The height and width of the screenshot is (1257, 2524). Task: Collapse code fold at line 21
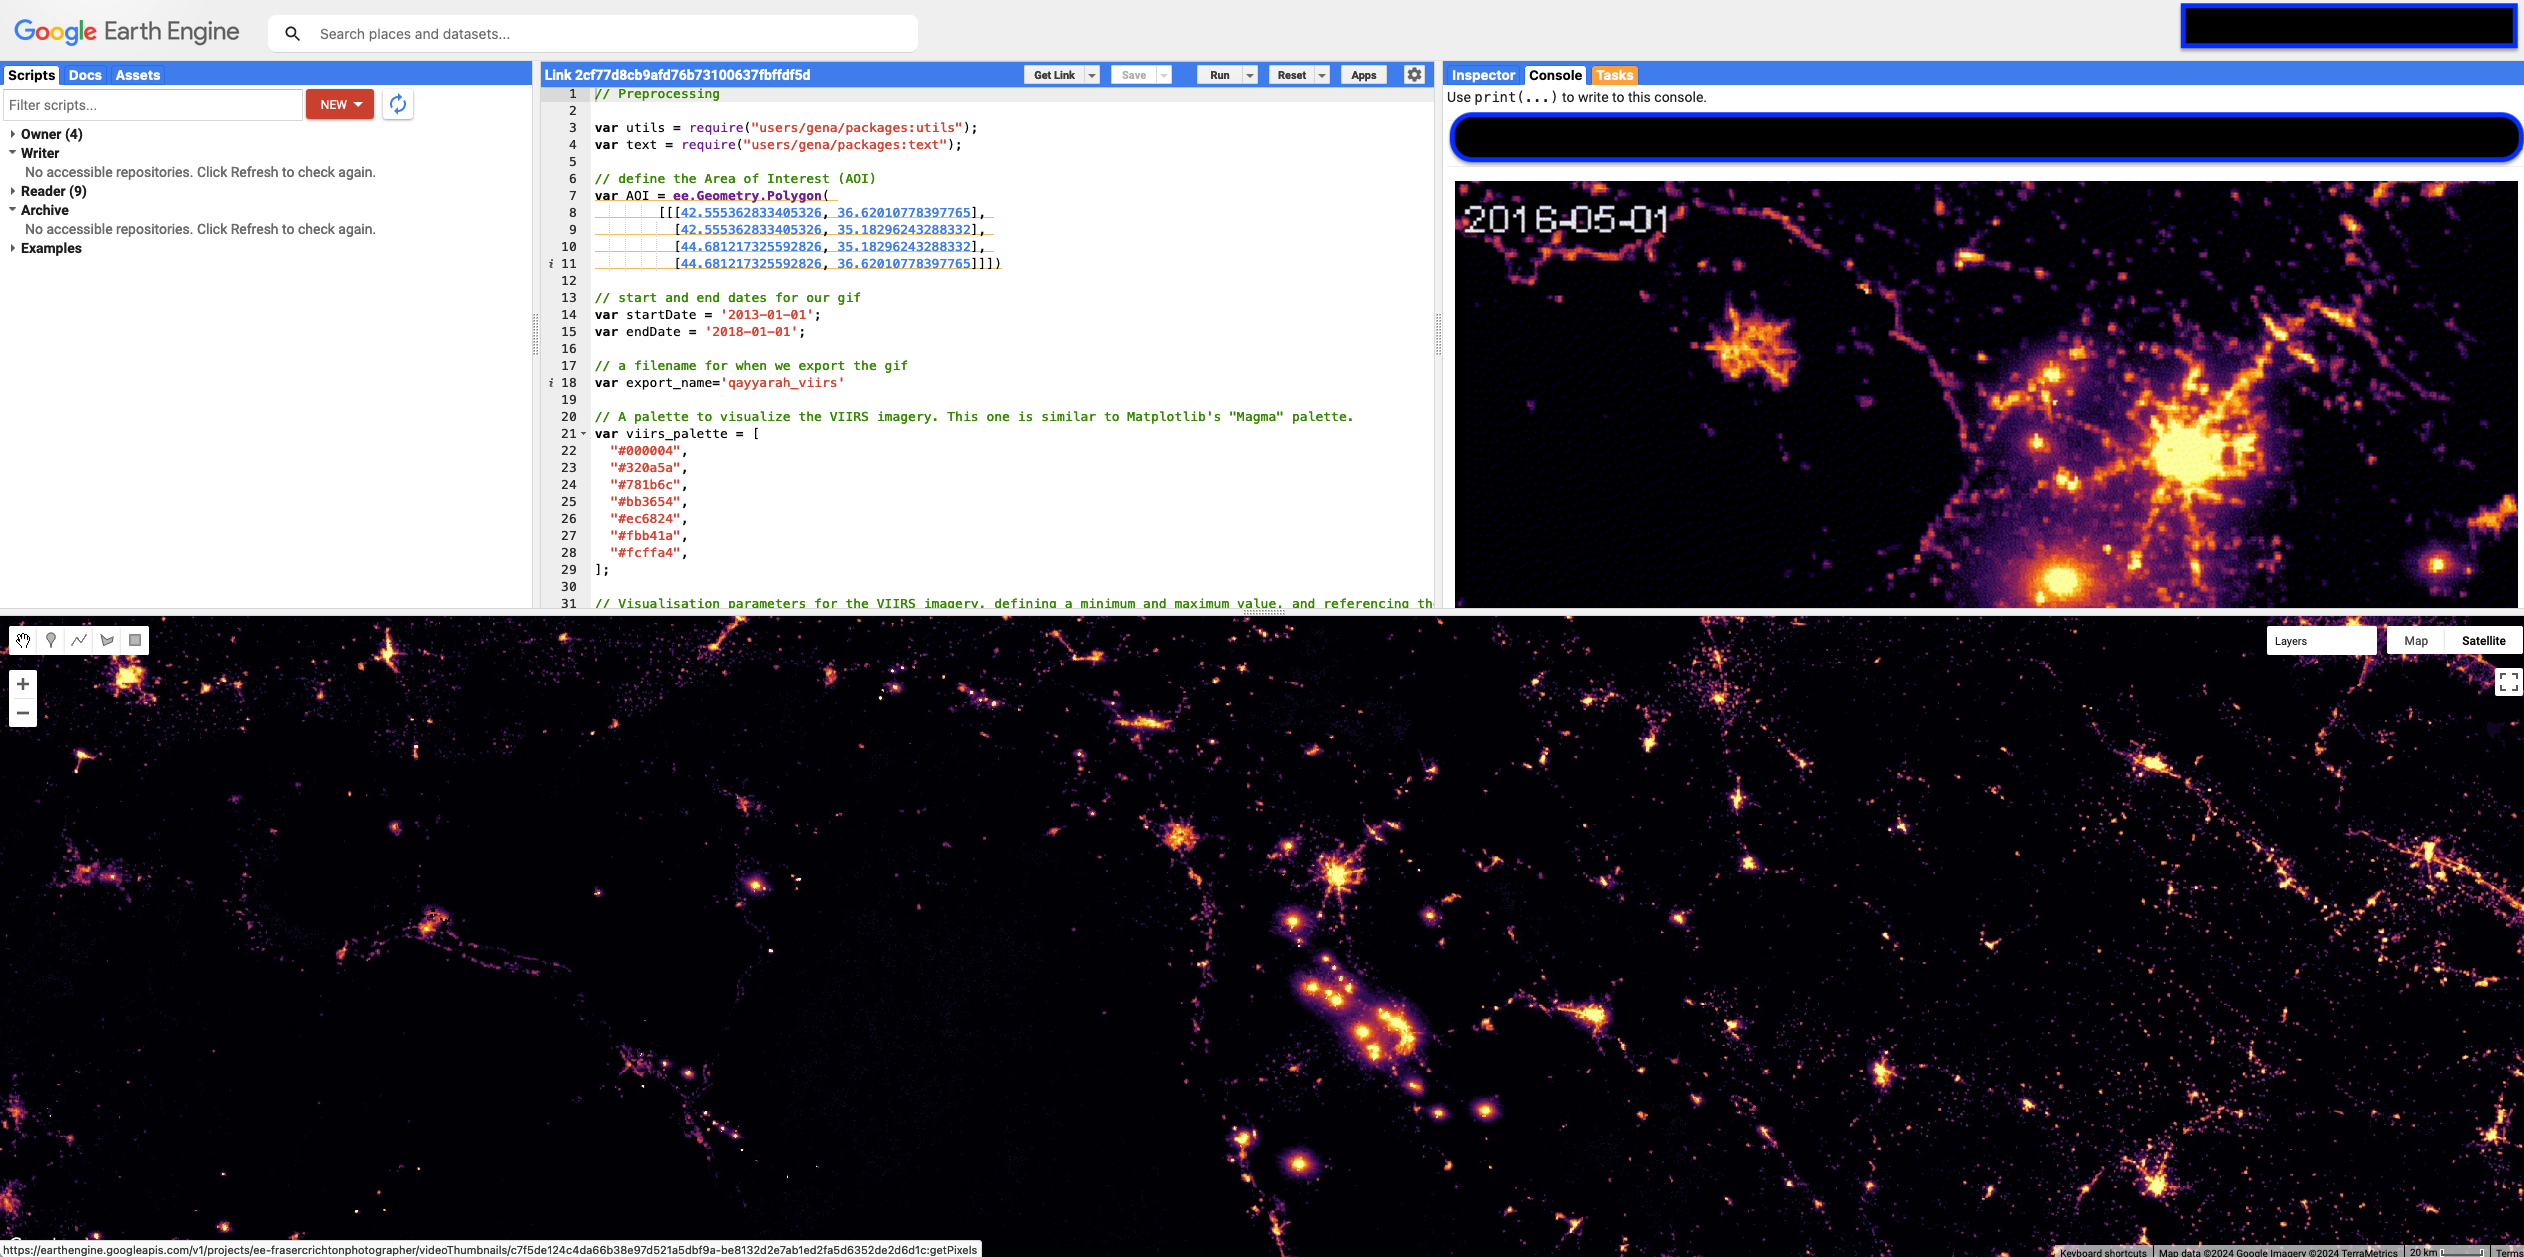[584, 434]
